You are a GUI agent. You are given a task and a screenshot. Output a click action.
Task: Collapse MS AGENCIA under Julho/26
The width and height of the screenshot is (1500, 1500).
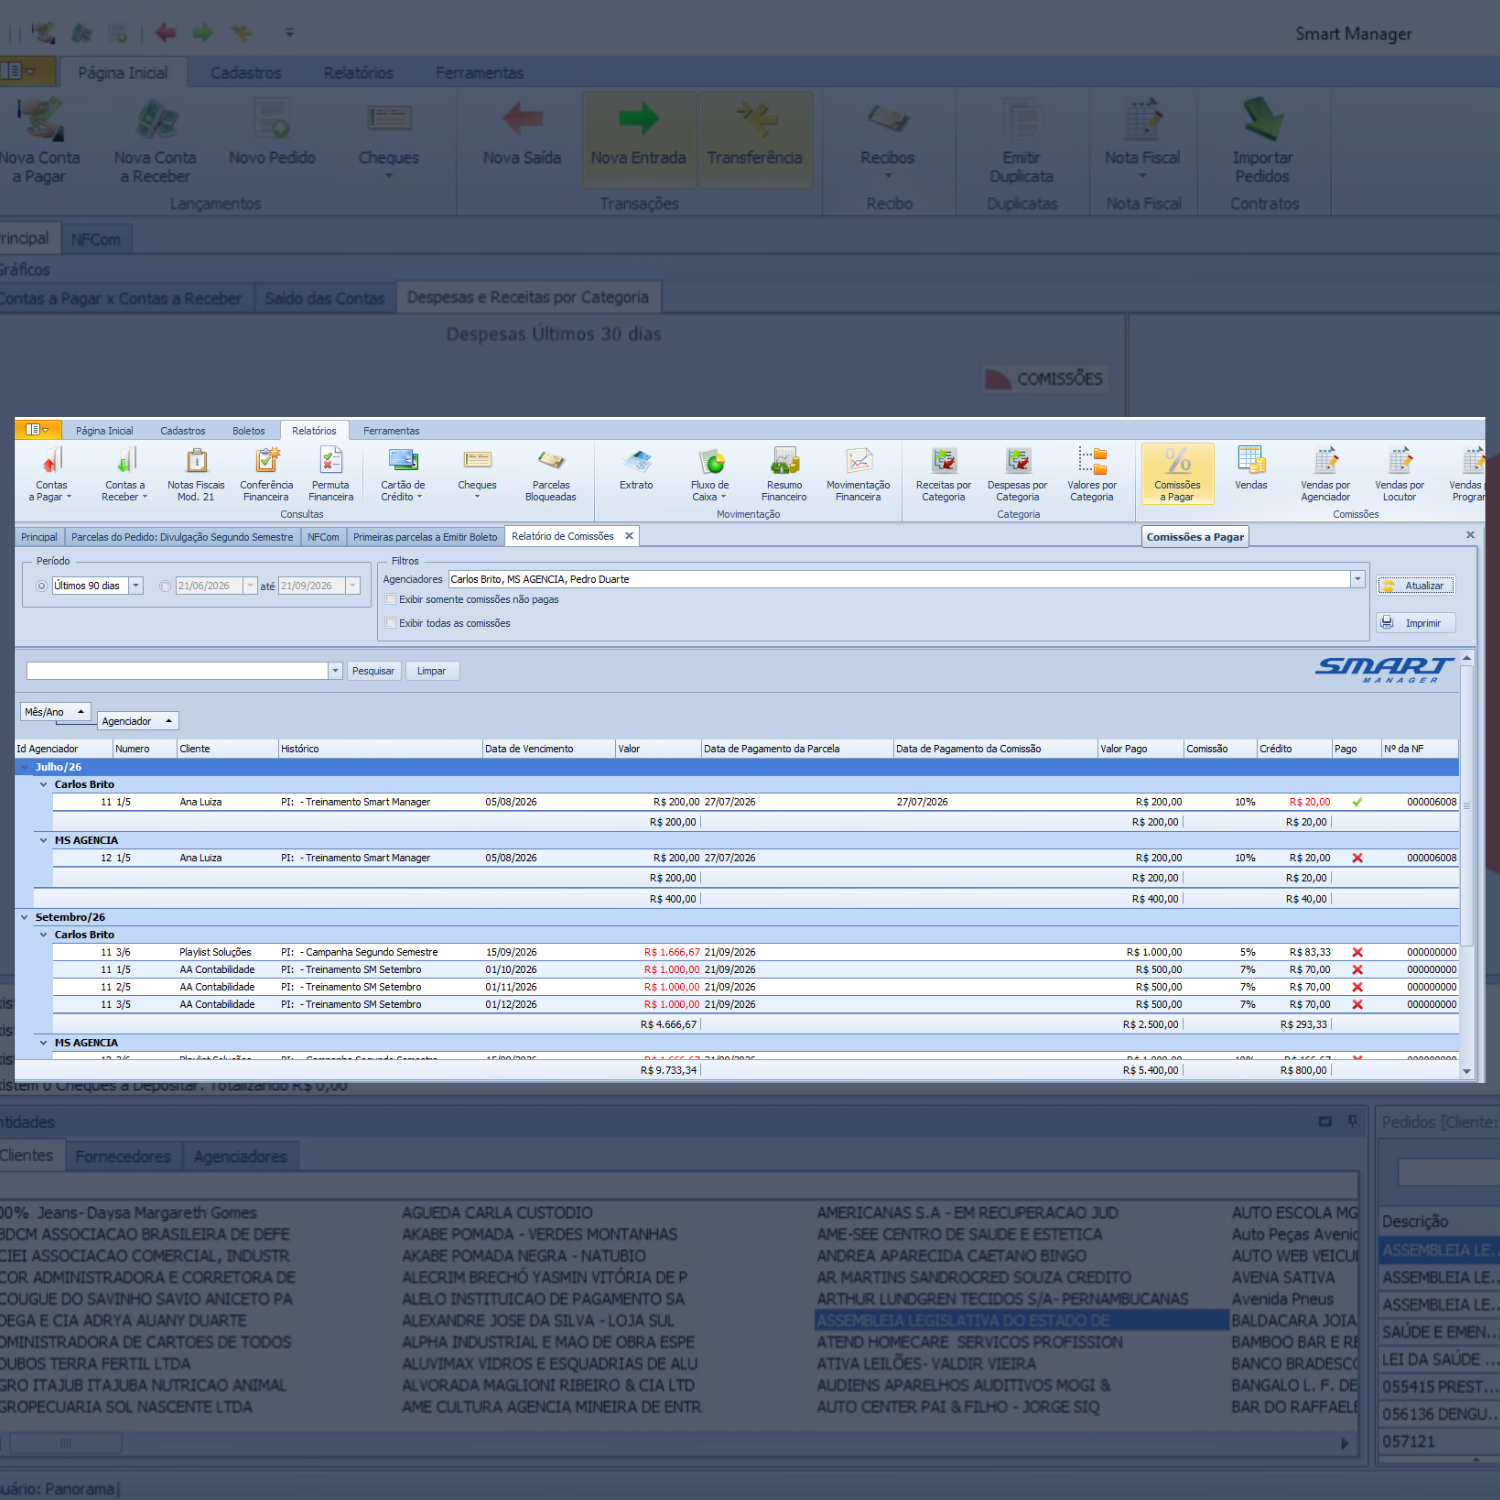tap(43, 841)
